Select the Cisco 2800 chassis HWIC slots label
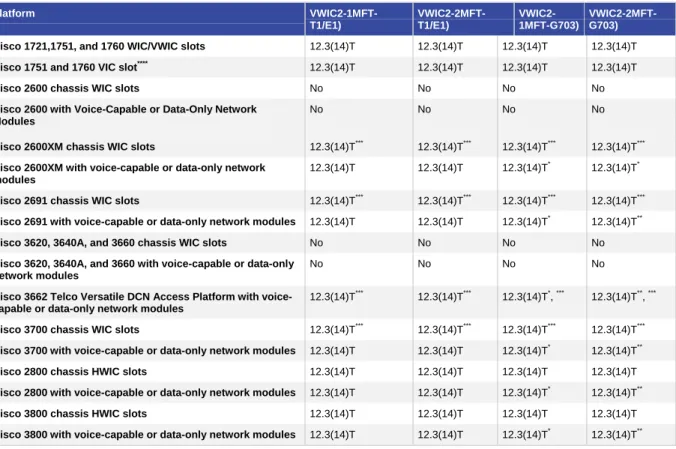Viewport: 676px width, 449px height. coord(73,371)
